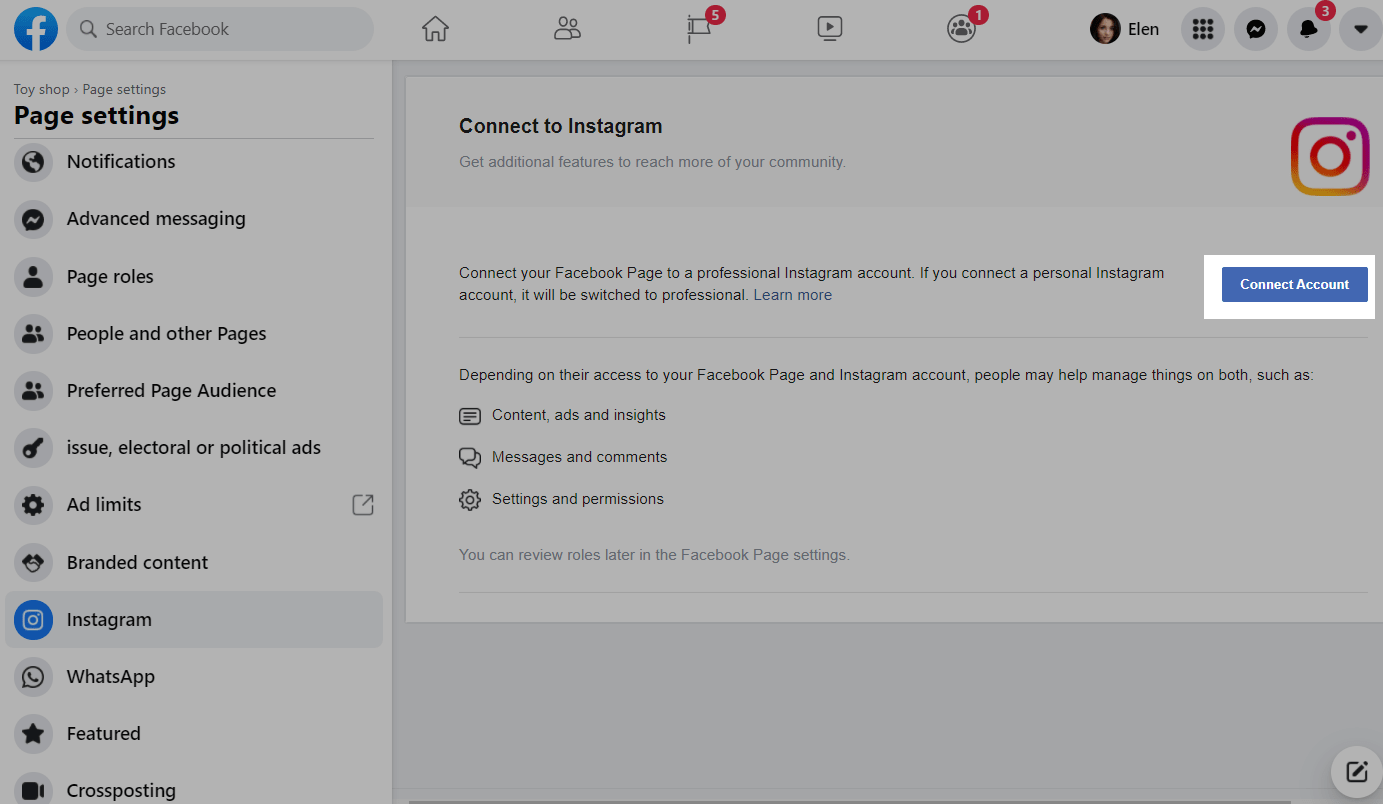Open Branded content settings
This screenshot has height=804, width=1383.
click(194, 563)
